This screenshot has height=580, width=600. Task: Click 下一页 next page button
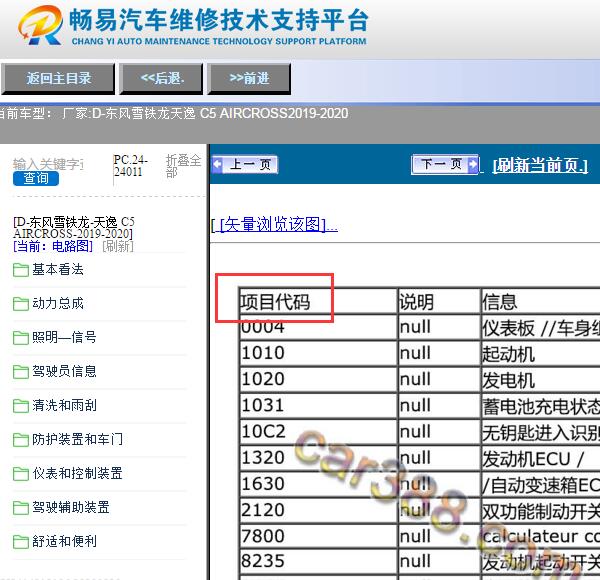click(445, 165)
